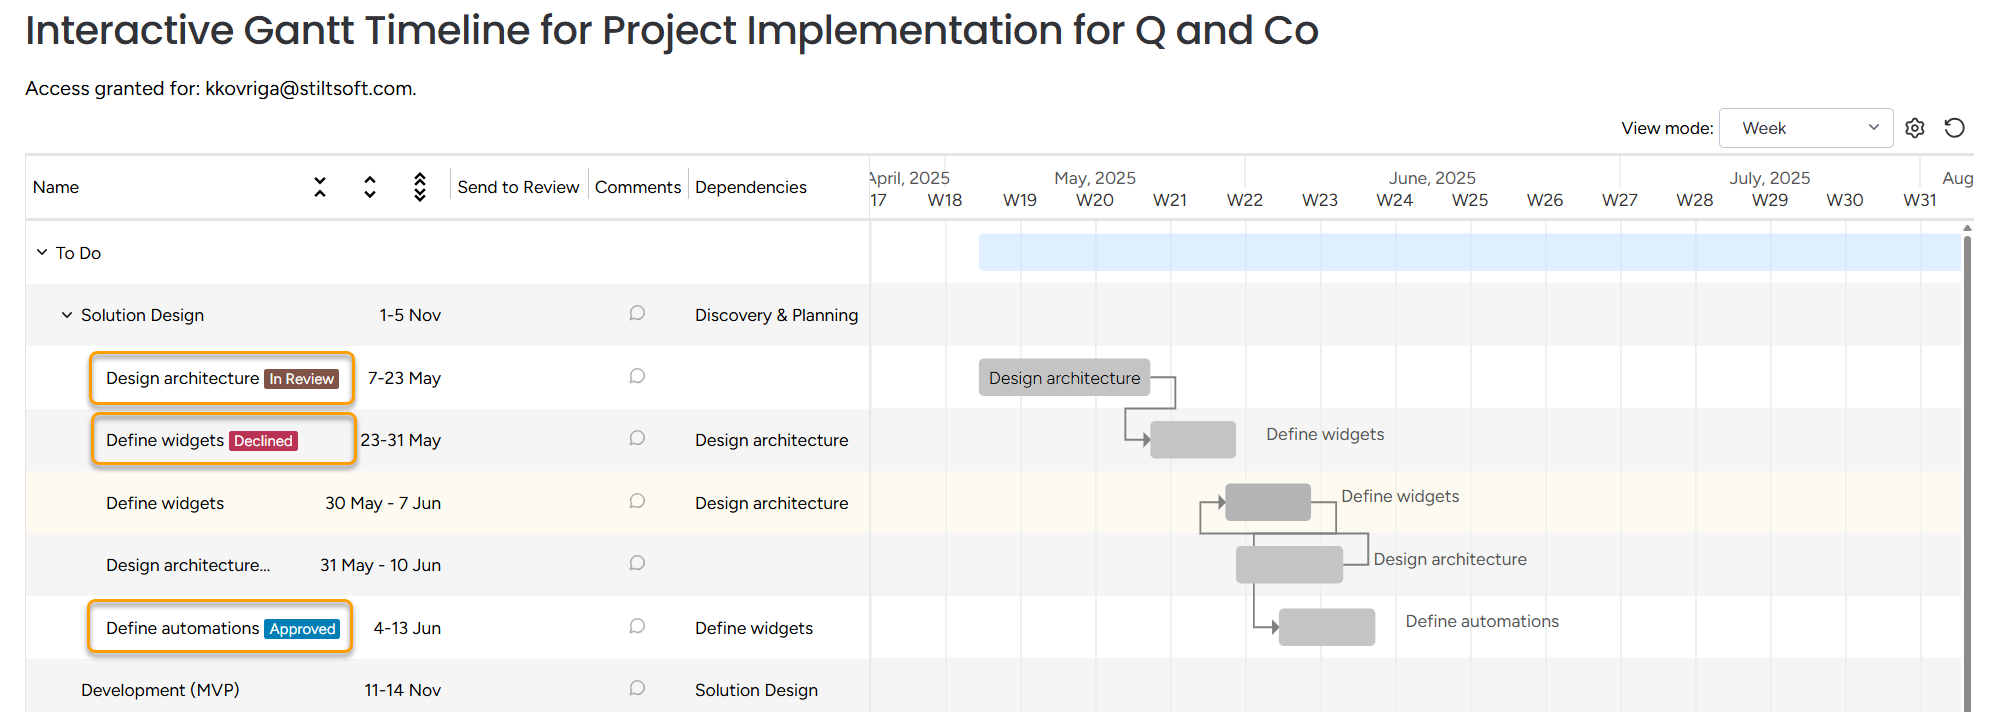Click the Send to Review column header
This screenshot has width=1989, height=712.
(x=518, y=187)
